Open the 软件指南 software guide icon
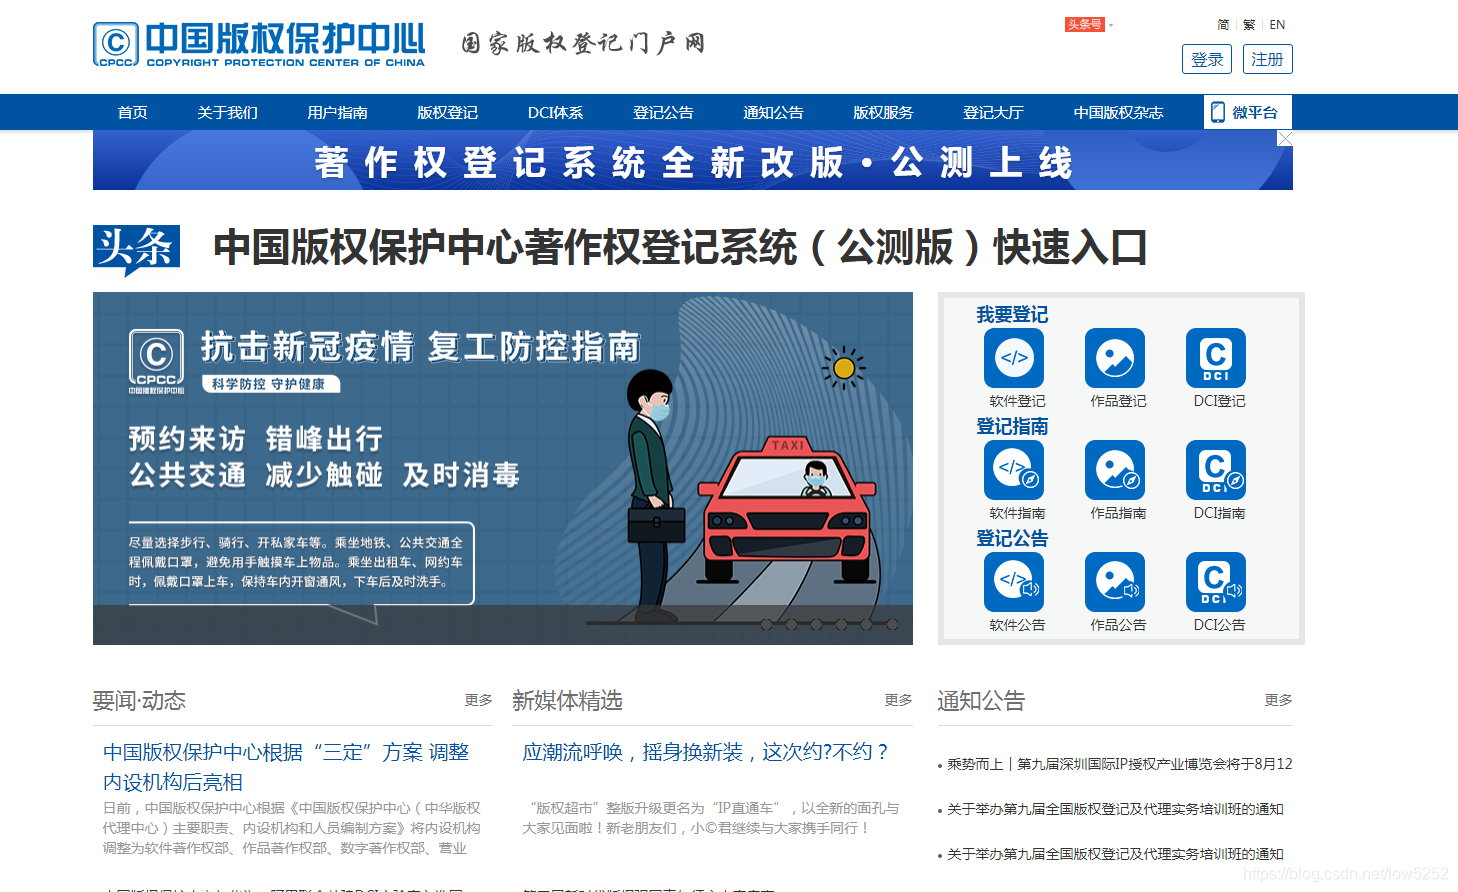 (x=1014, y=470)
